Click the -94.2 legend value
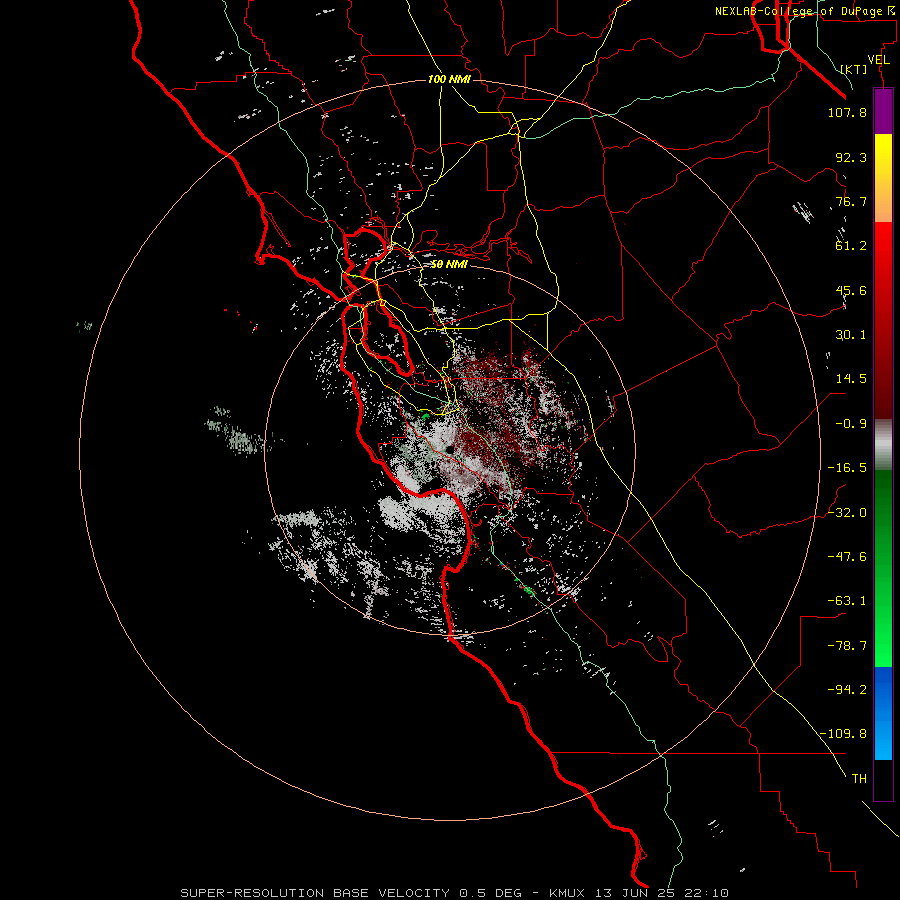 tap(847, 689)
